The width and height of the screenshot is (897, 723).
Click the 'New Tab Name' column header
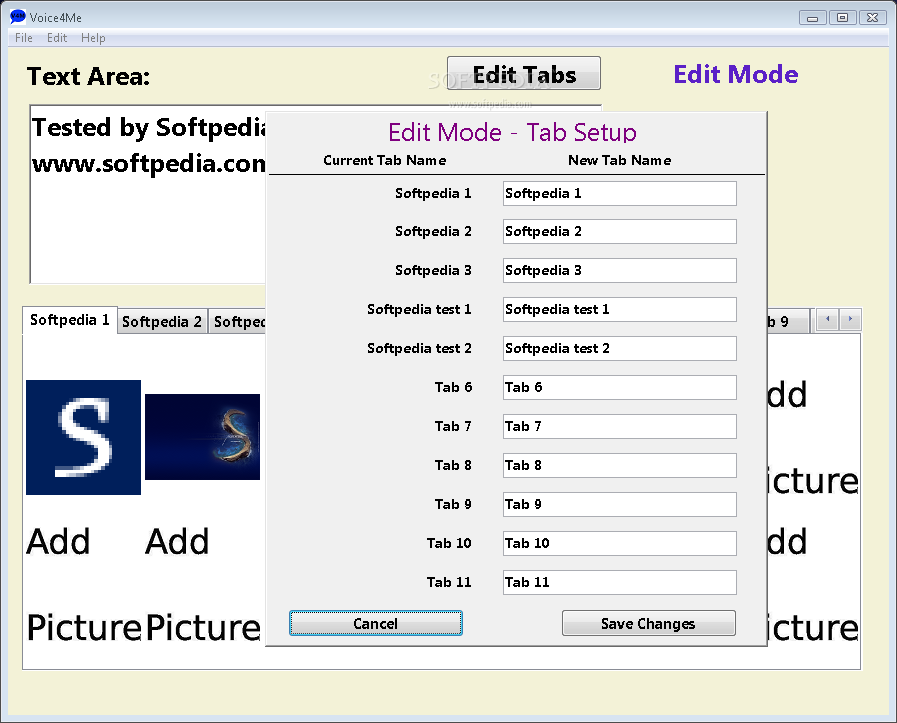[x=620, y=160]
